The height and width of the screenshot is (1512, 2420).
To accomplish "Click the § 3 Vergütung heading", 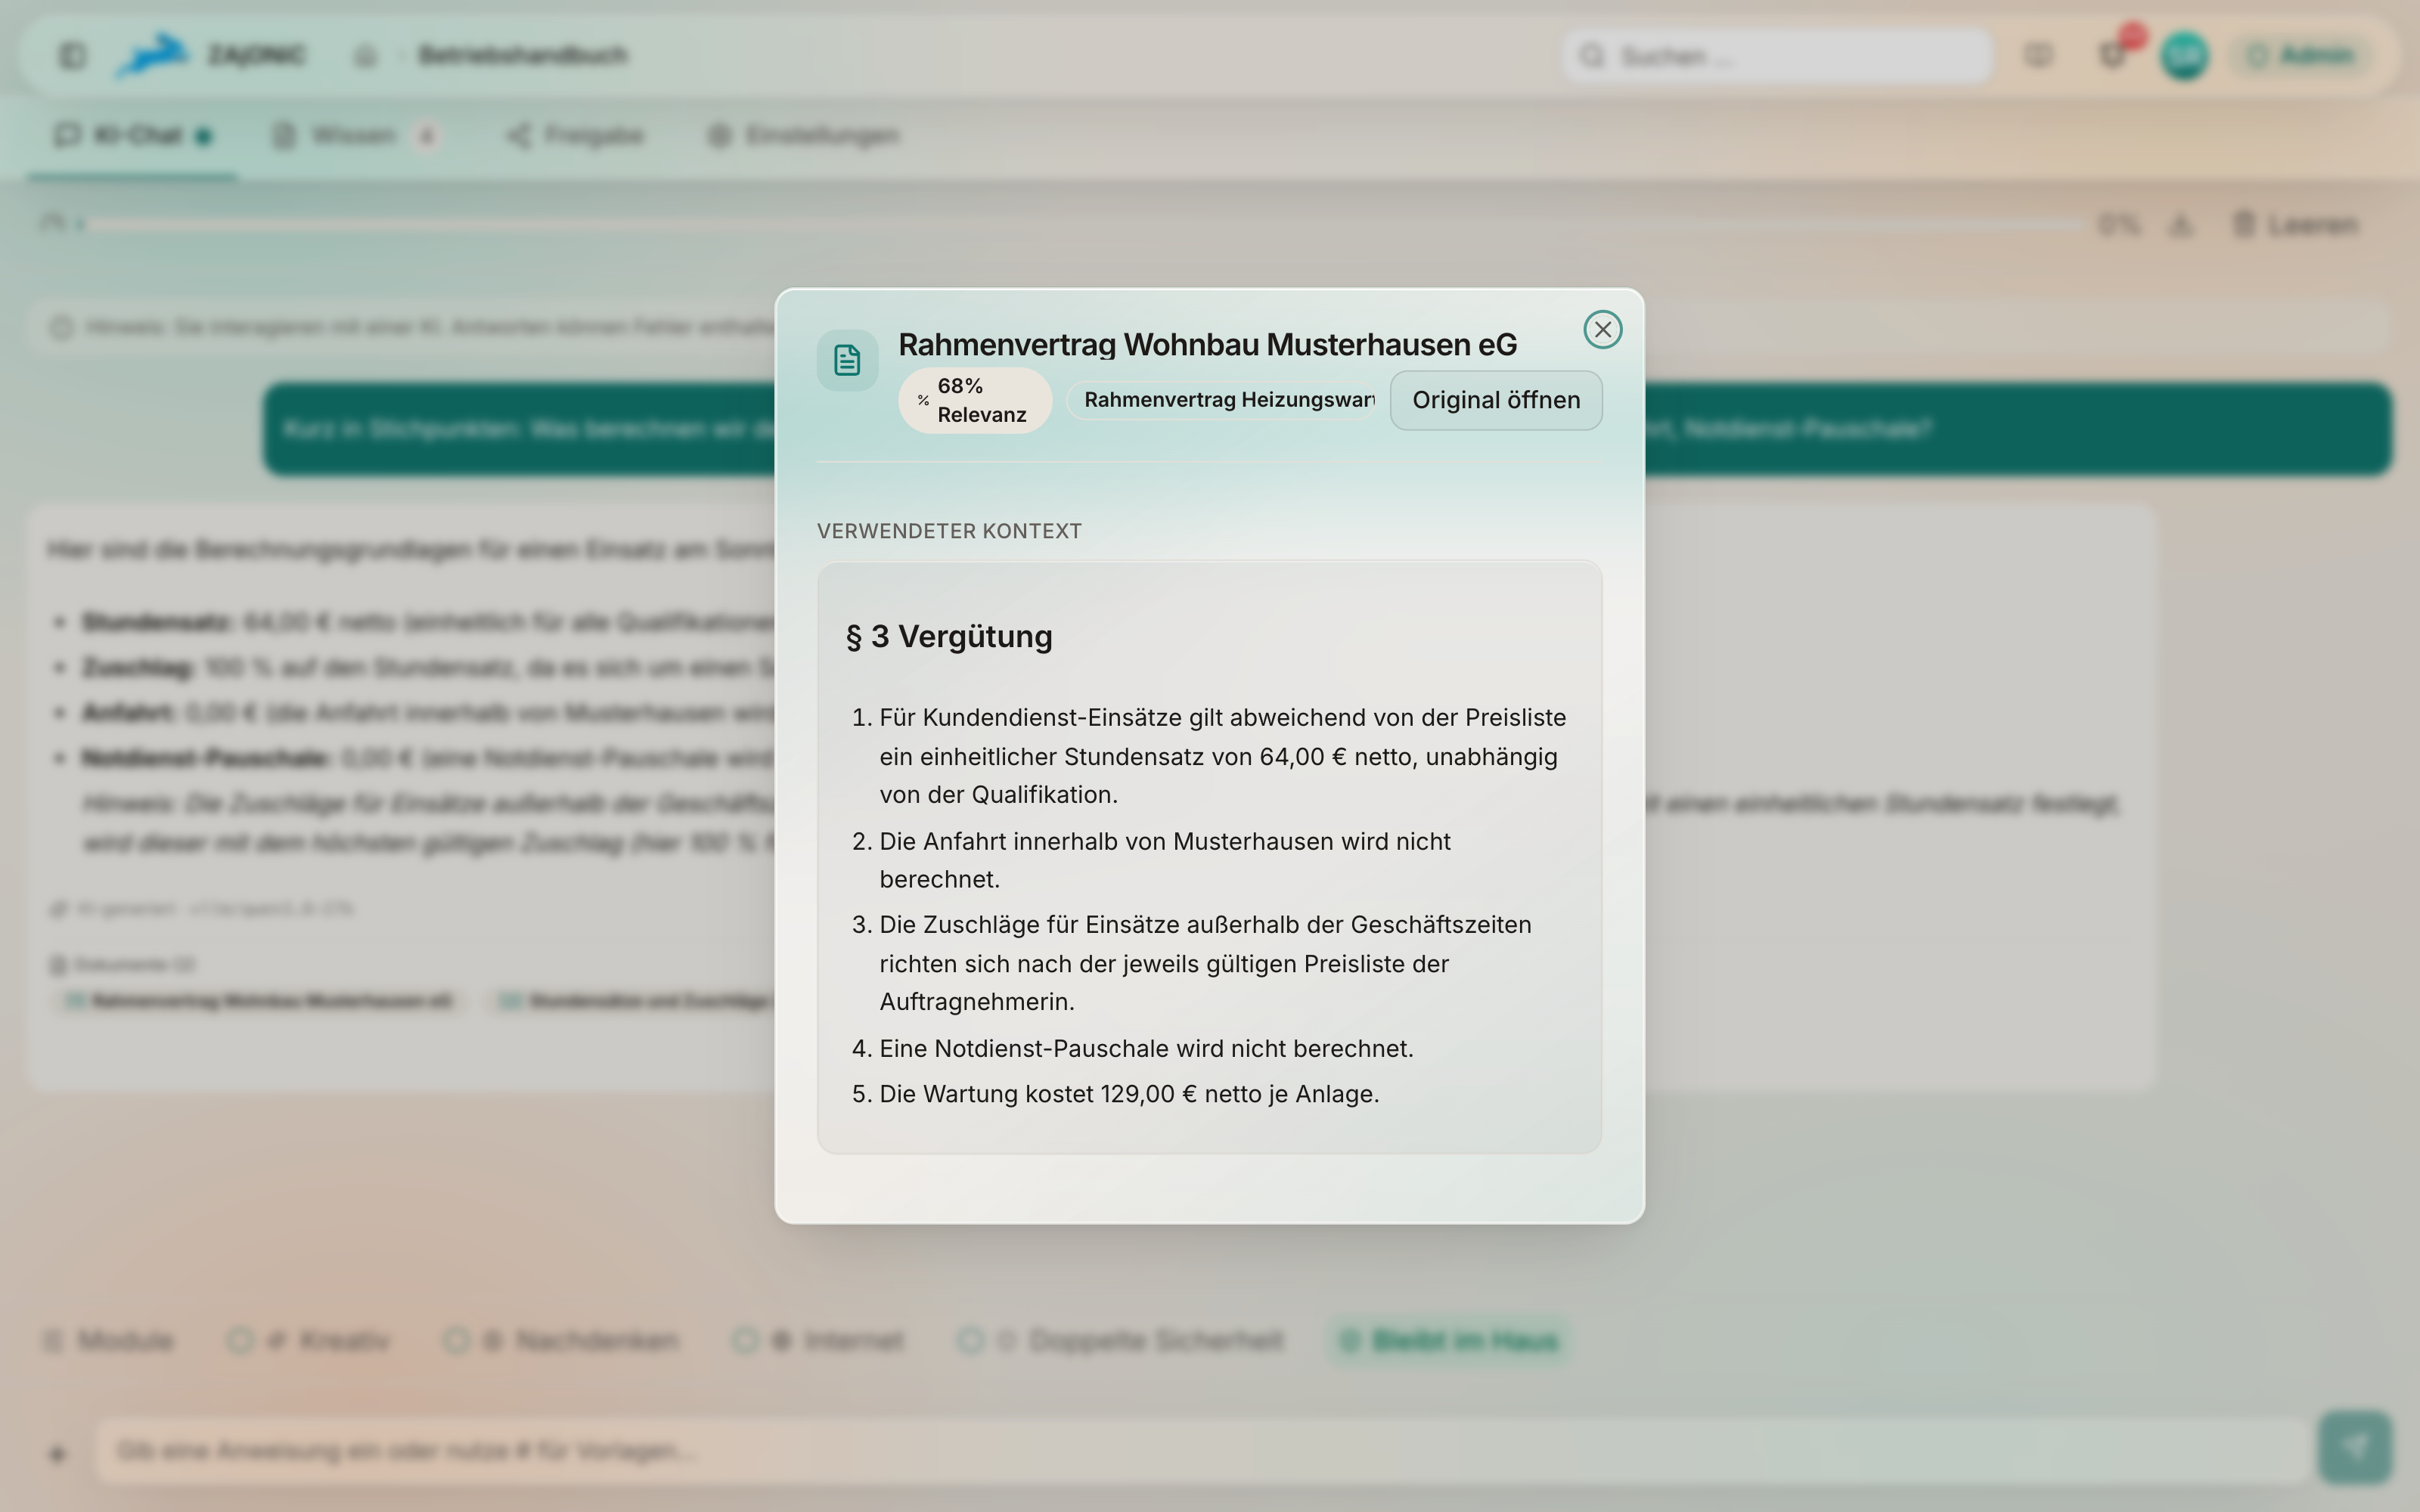I will [949, 636].
